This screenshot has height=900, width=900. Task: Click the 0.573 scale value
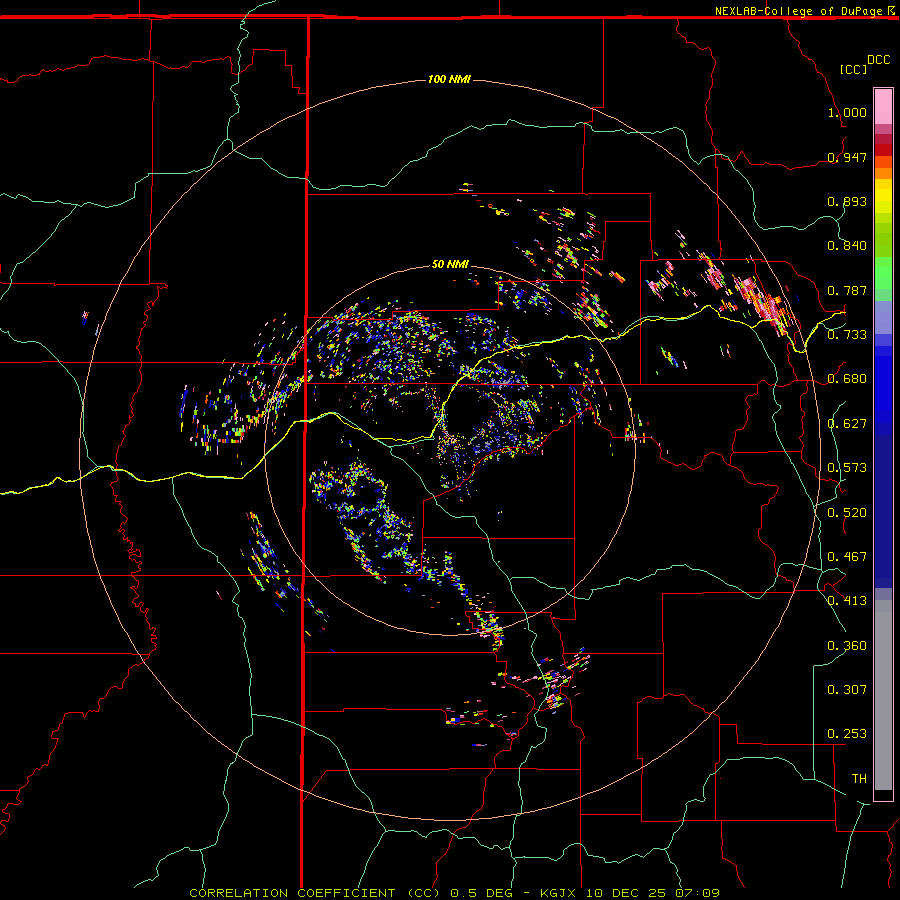(x=847, y=468)
